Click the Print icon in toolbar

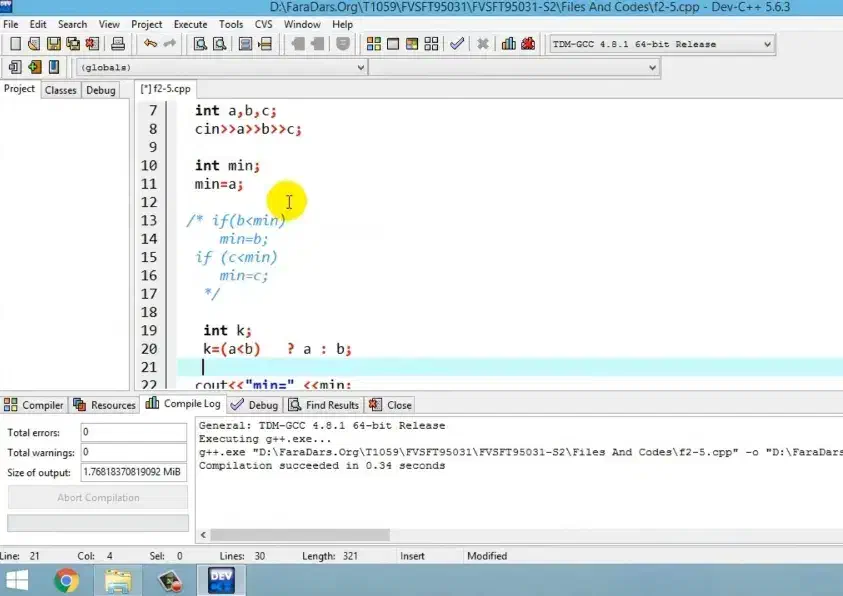tap(118, 44)
